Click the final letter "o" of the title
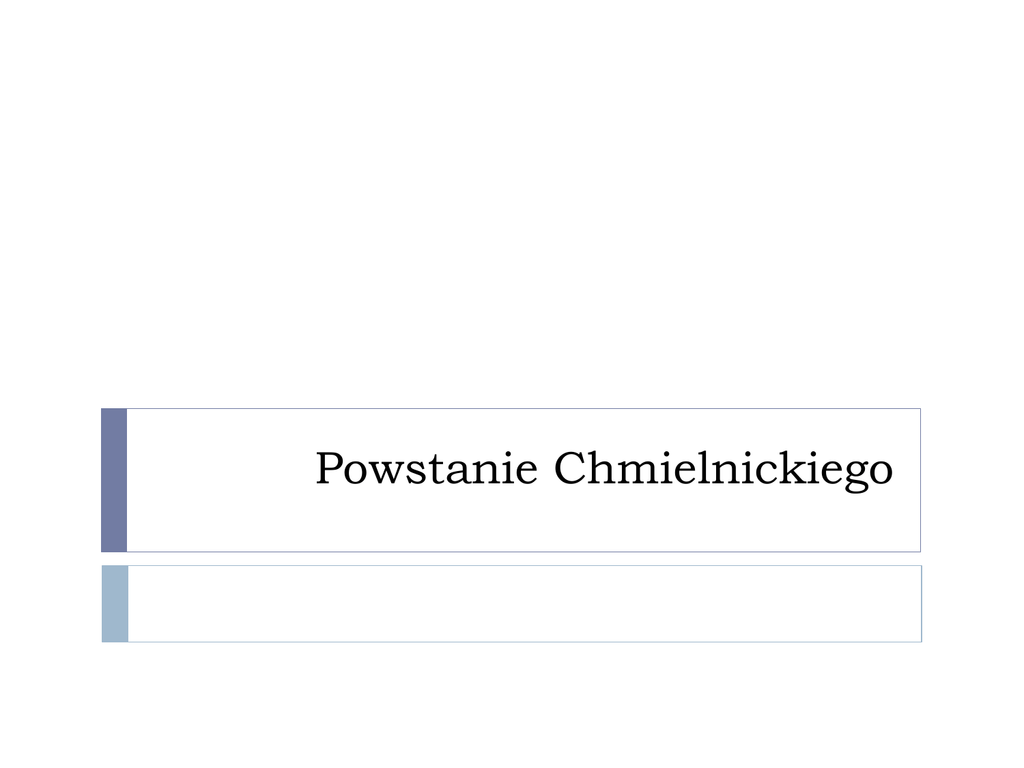This screenshot has height=768, width=1024. 880,471
